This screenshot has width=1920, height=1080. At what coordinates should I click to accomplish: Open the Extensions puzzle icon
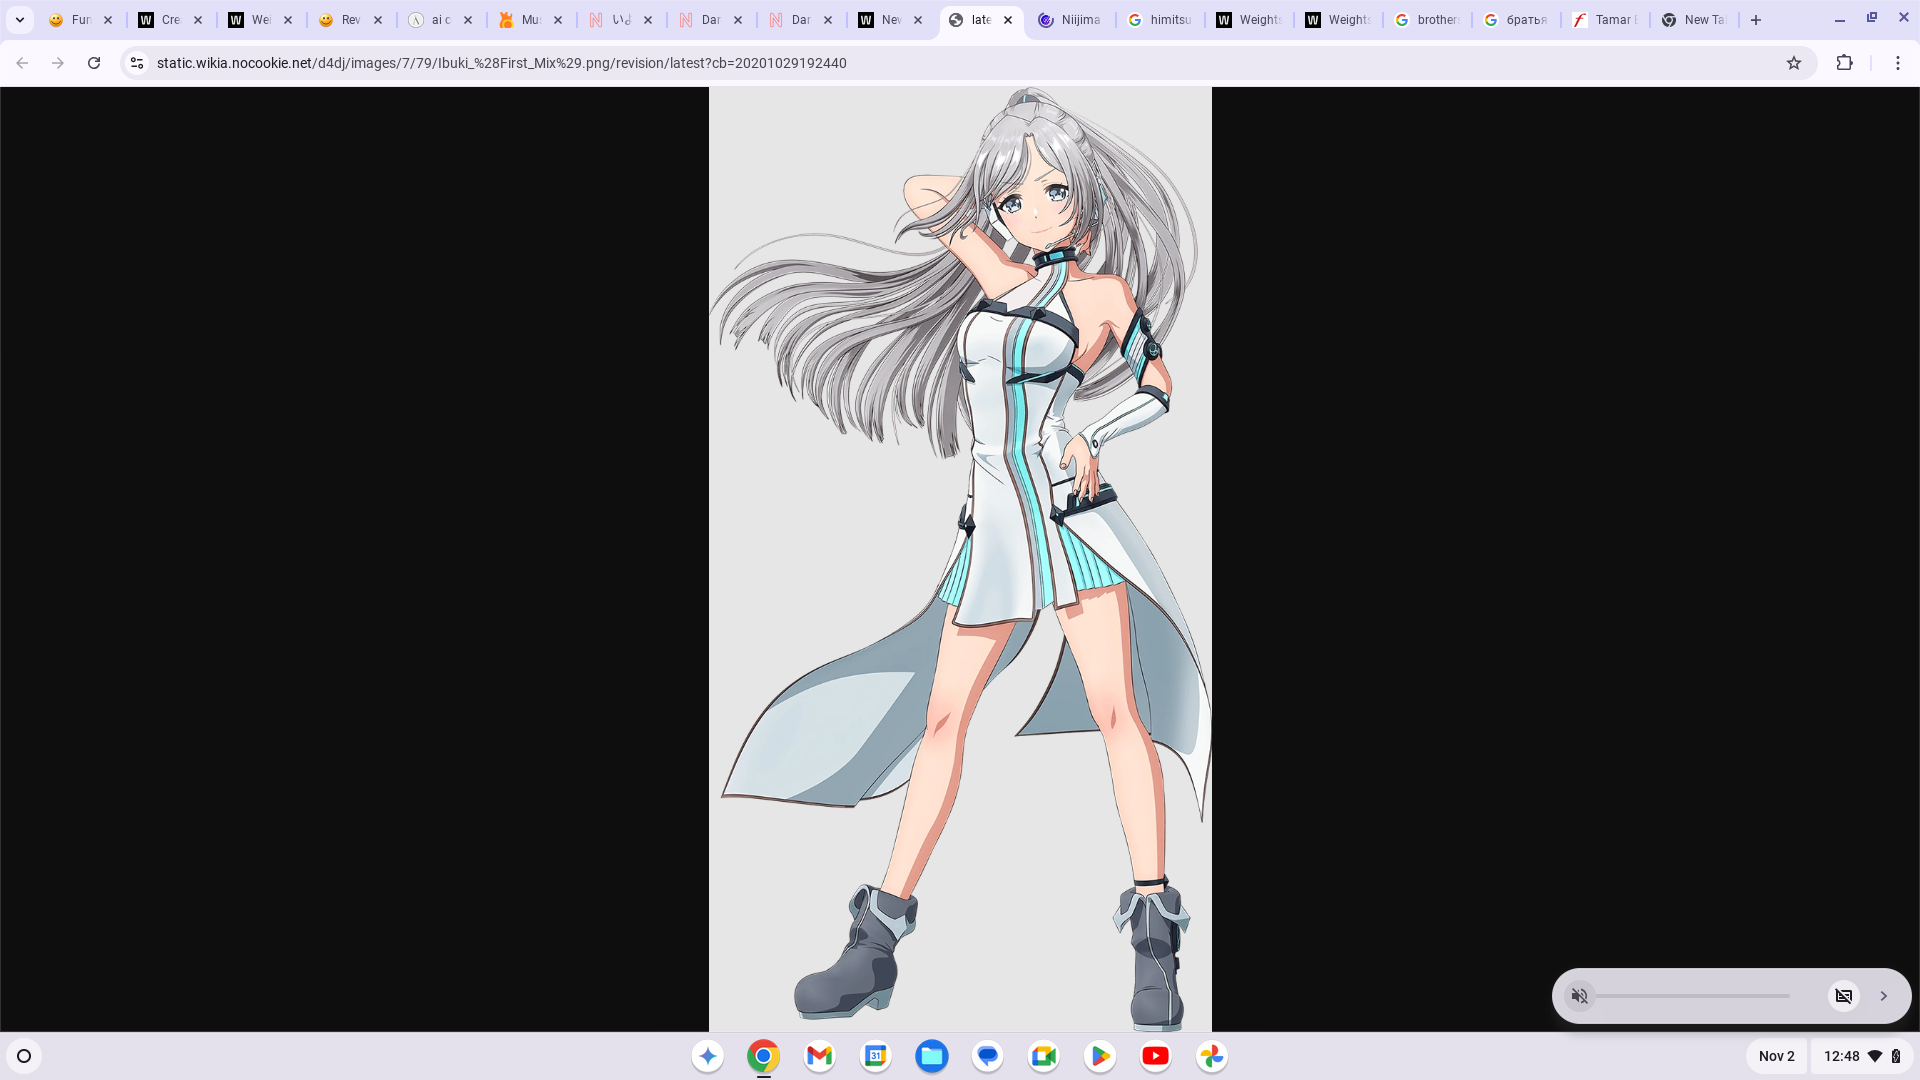tap(1845, 63)
